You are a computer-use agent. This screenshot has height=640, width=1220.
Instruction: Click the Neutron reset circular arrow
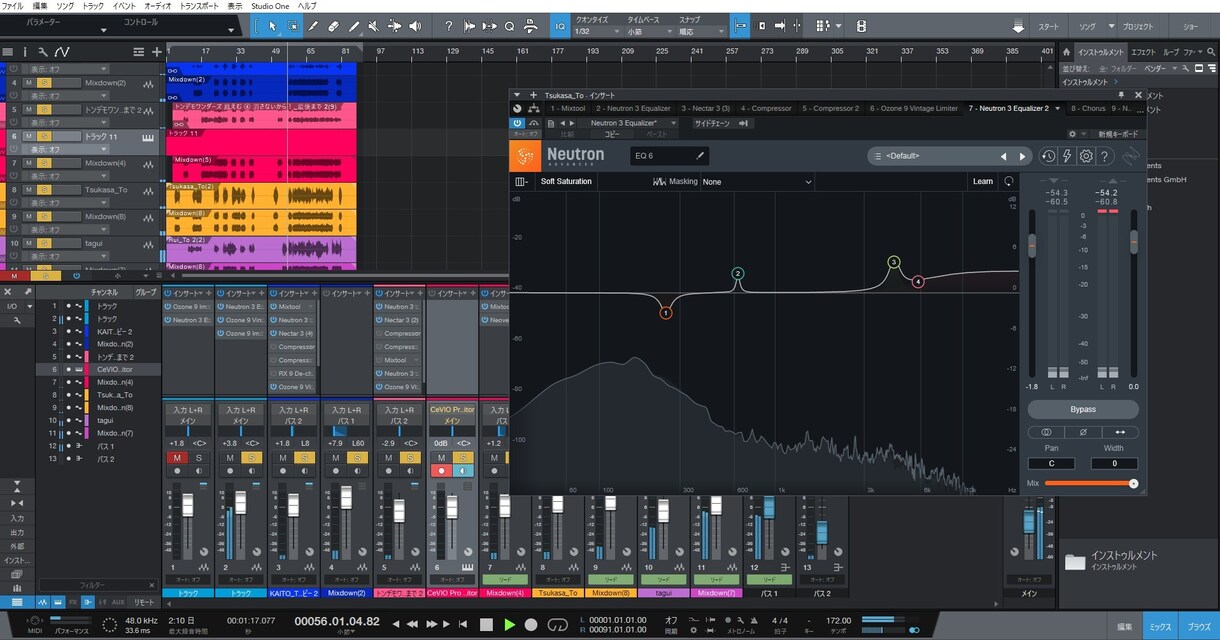click(x=1009, y=182)
